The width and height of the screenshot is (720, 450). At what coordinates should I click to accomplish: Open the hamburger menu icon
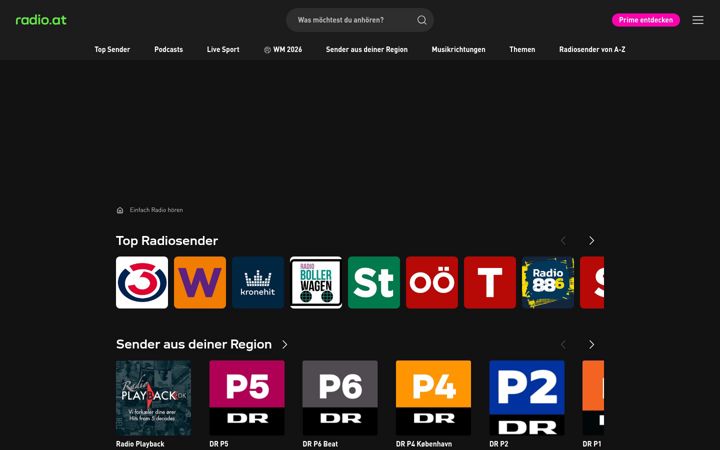[x=698, y=20]
